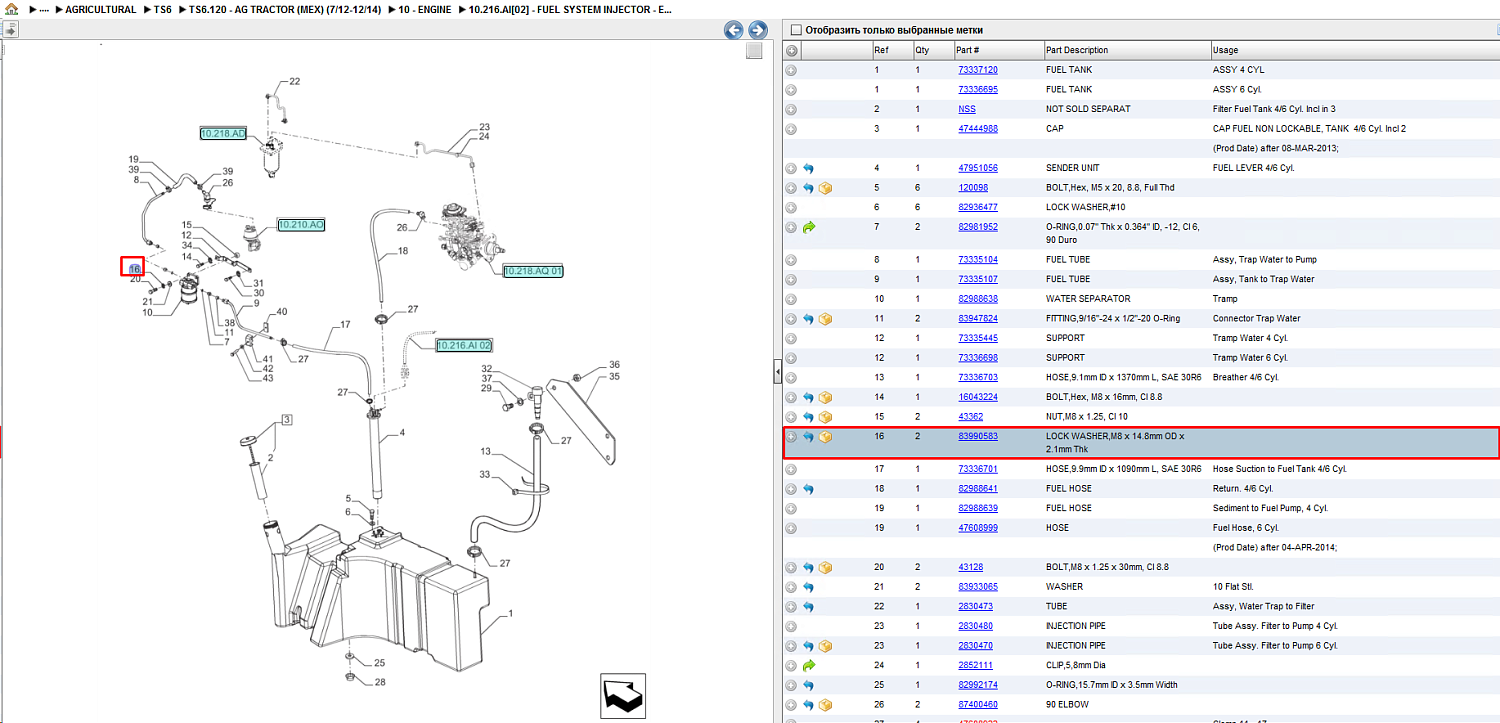The image size is (1500, 723).
Task: Open part number link 73336695
Action: pyautogui.click(x=978, y=90)
